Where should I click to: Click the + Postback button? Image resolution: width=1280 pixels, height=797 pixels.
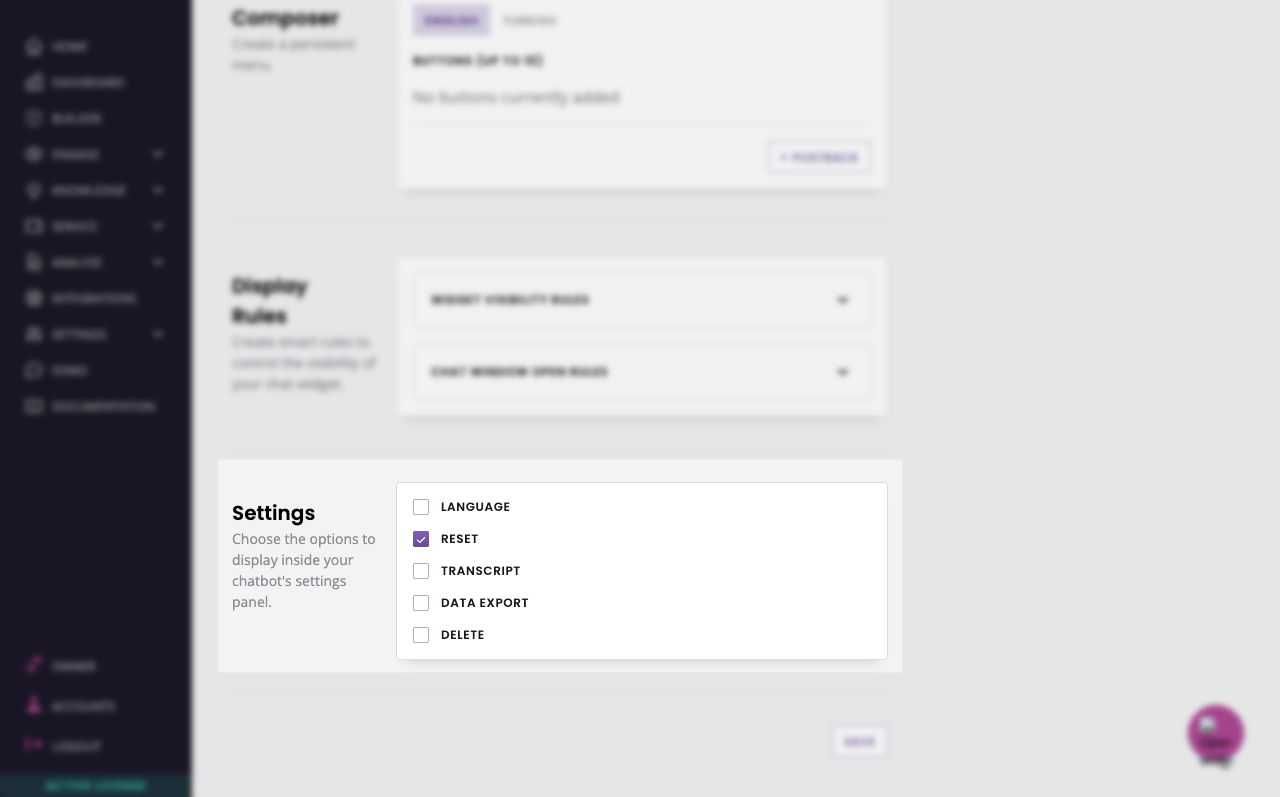coord(819,158)
